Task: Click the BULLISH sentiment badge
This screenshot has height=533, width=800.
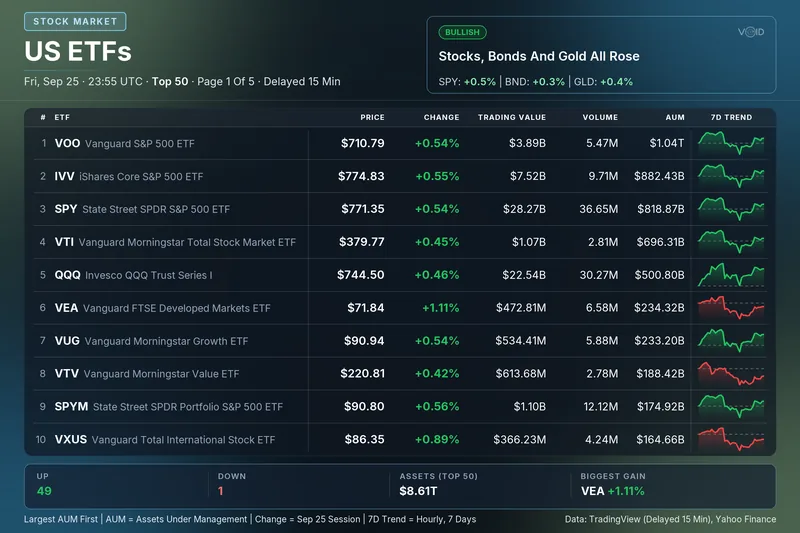Action: click(462, 32)
